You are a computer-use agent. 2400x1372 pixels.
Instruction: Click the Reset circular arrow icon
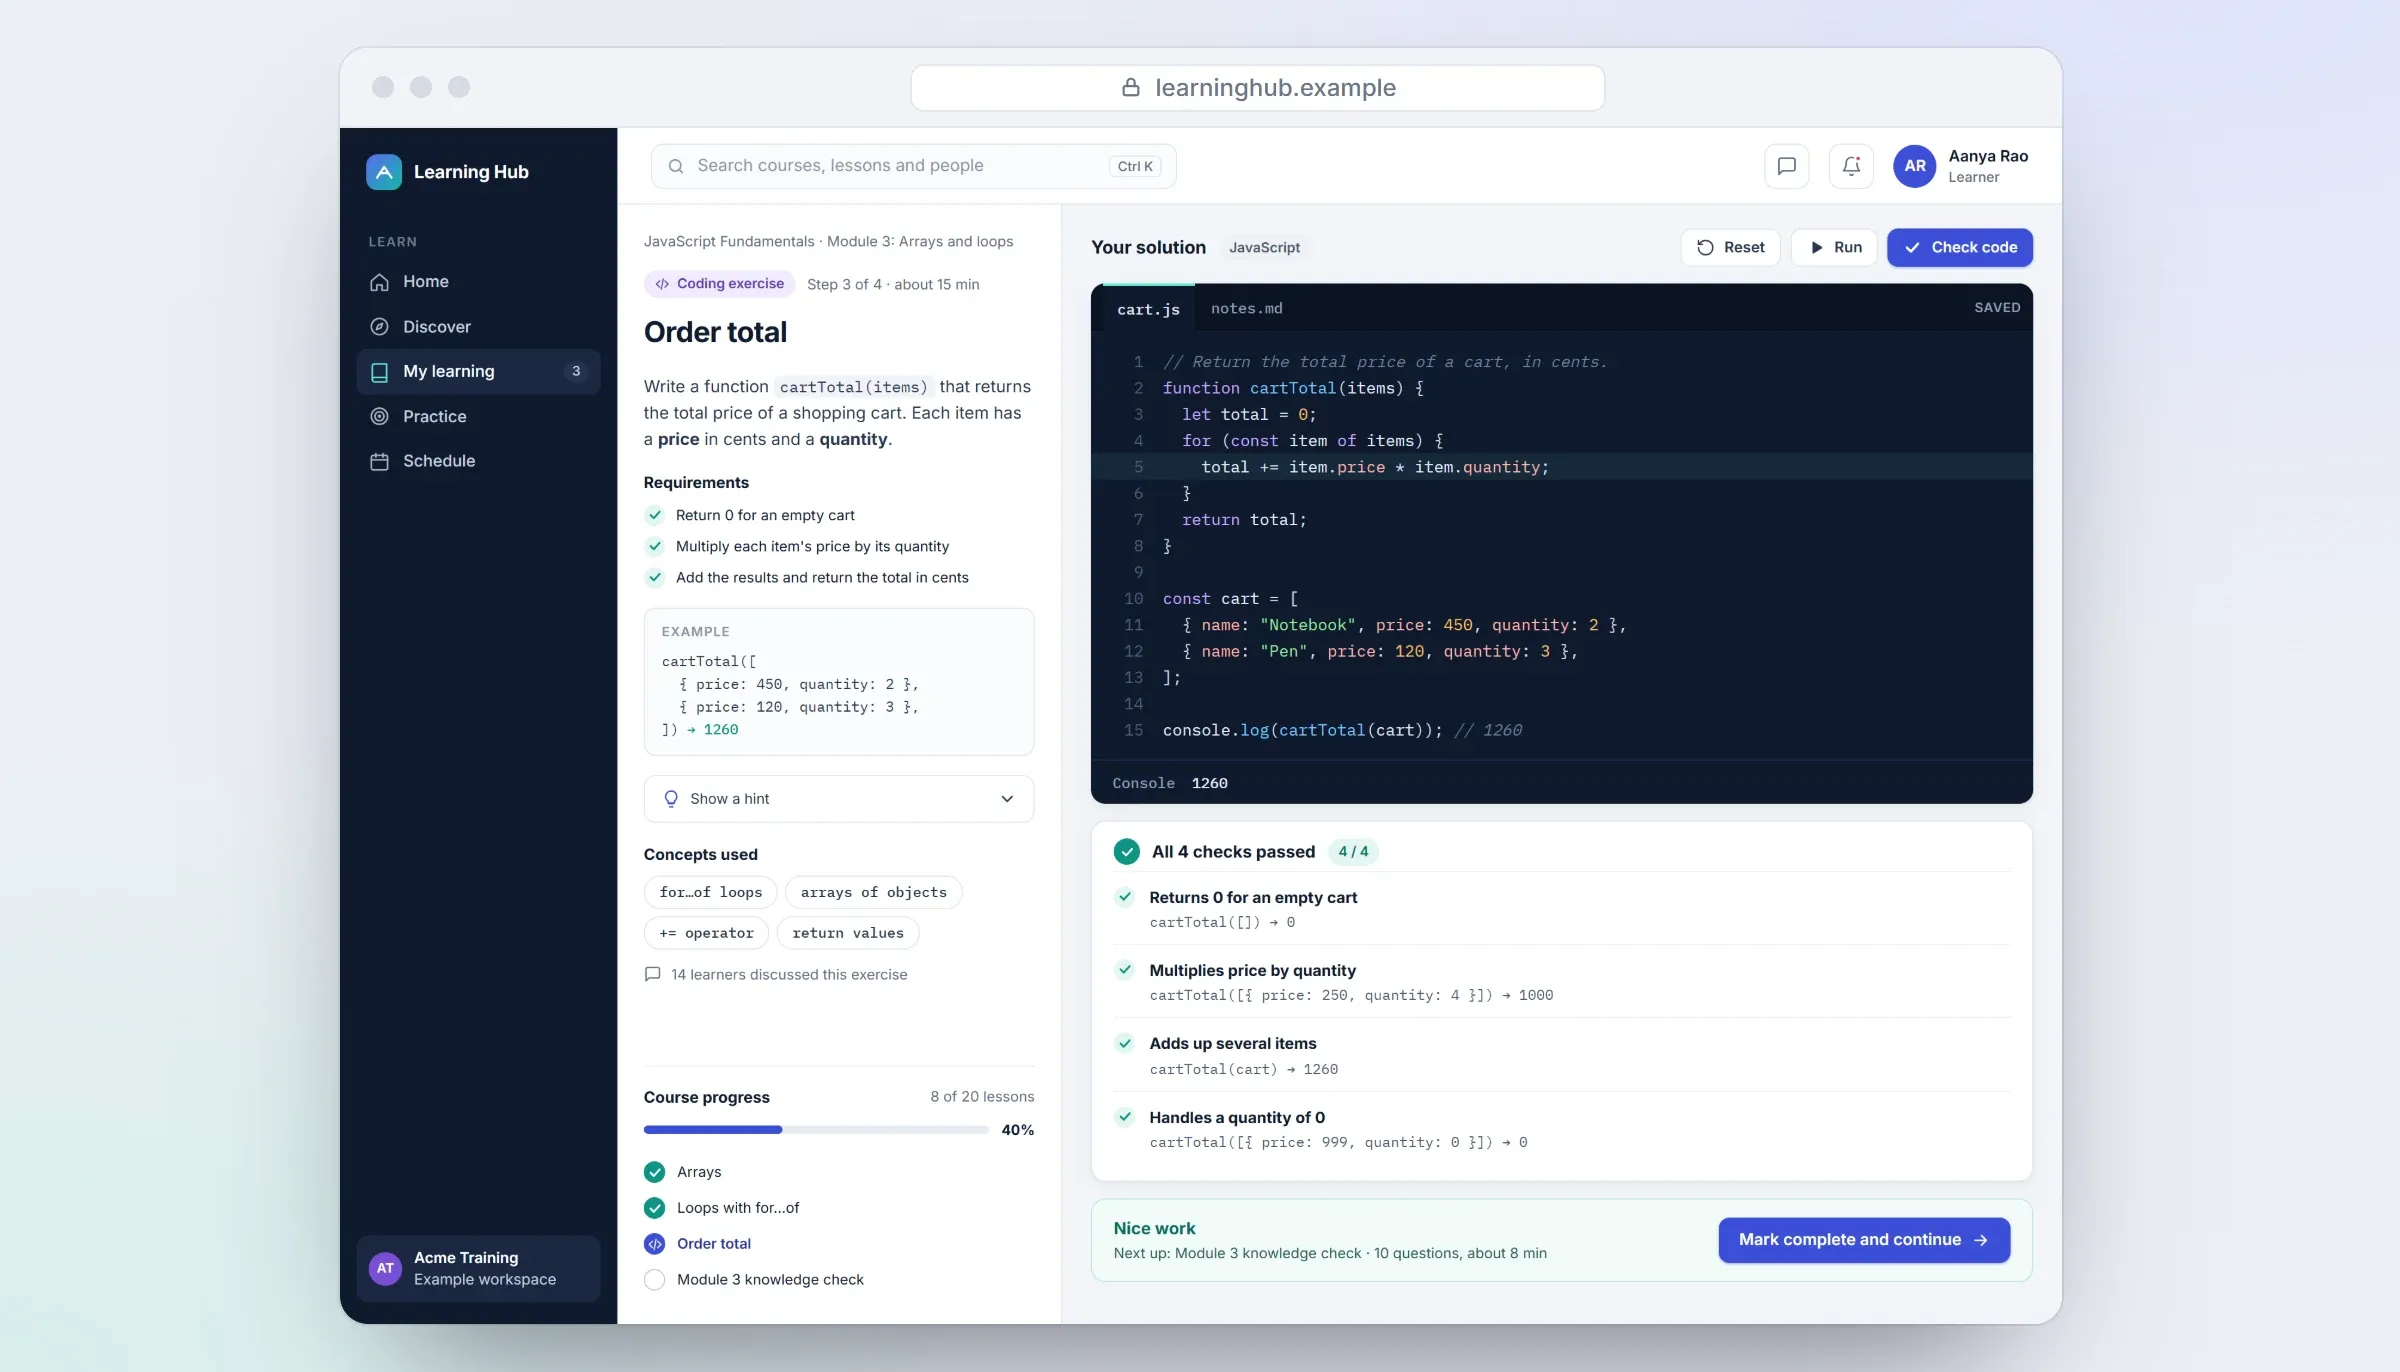pos(1706,248)
